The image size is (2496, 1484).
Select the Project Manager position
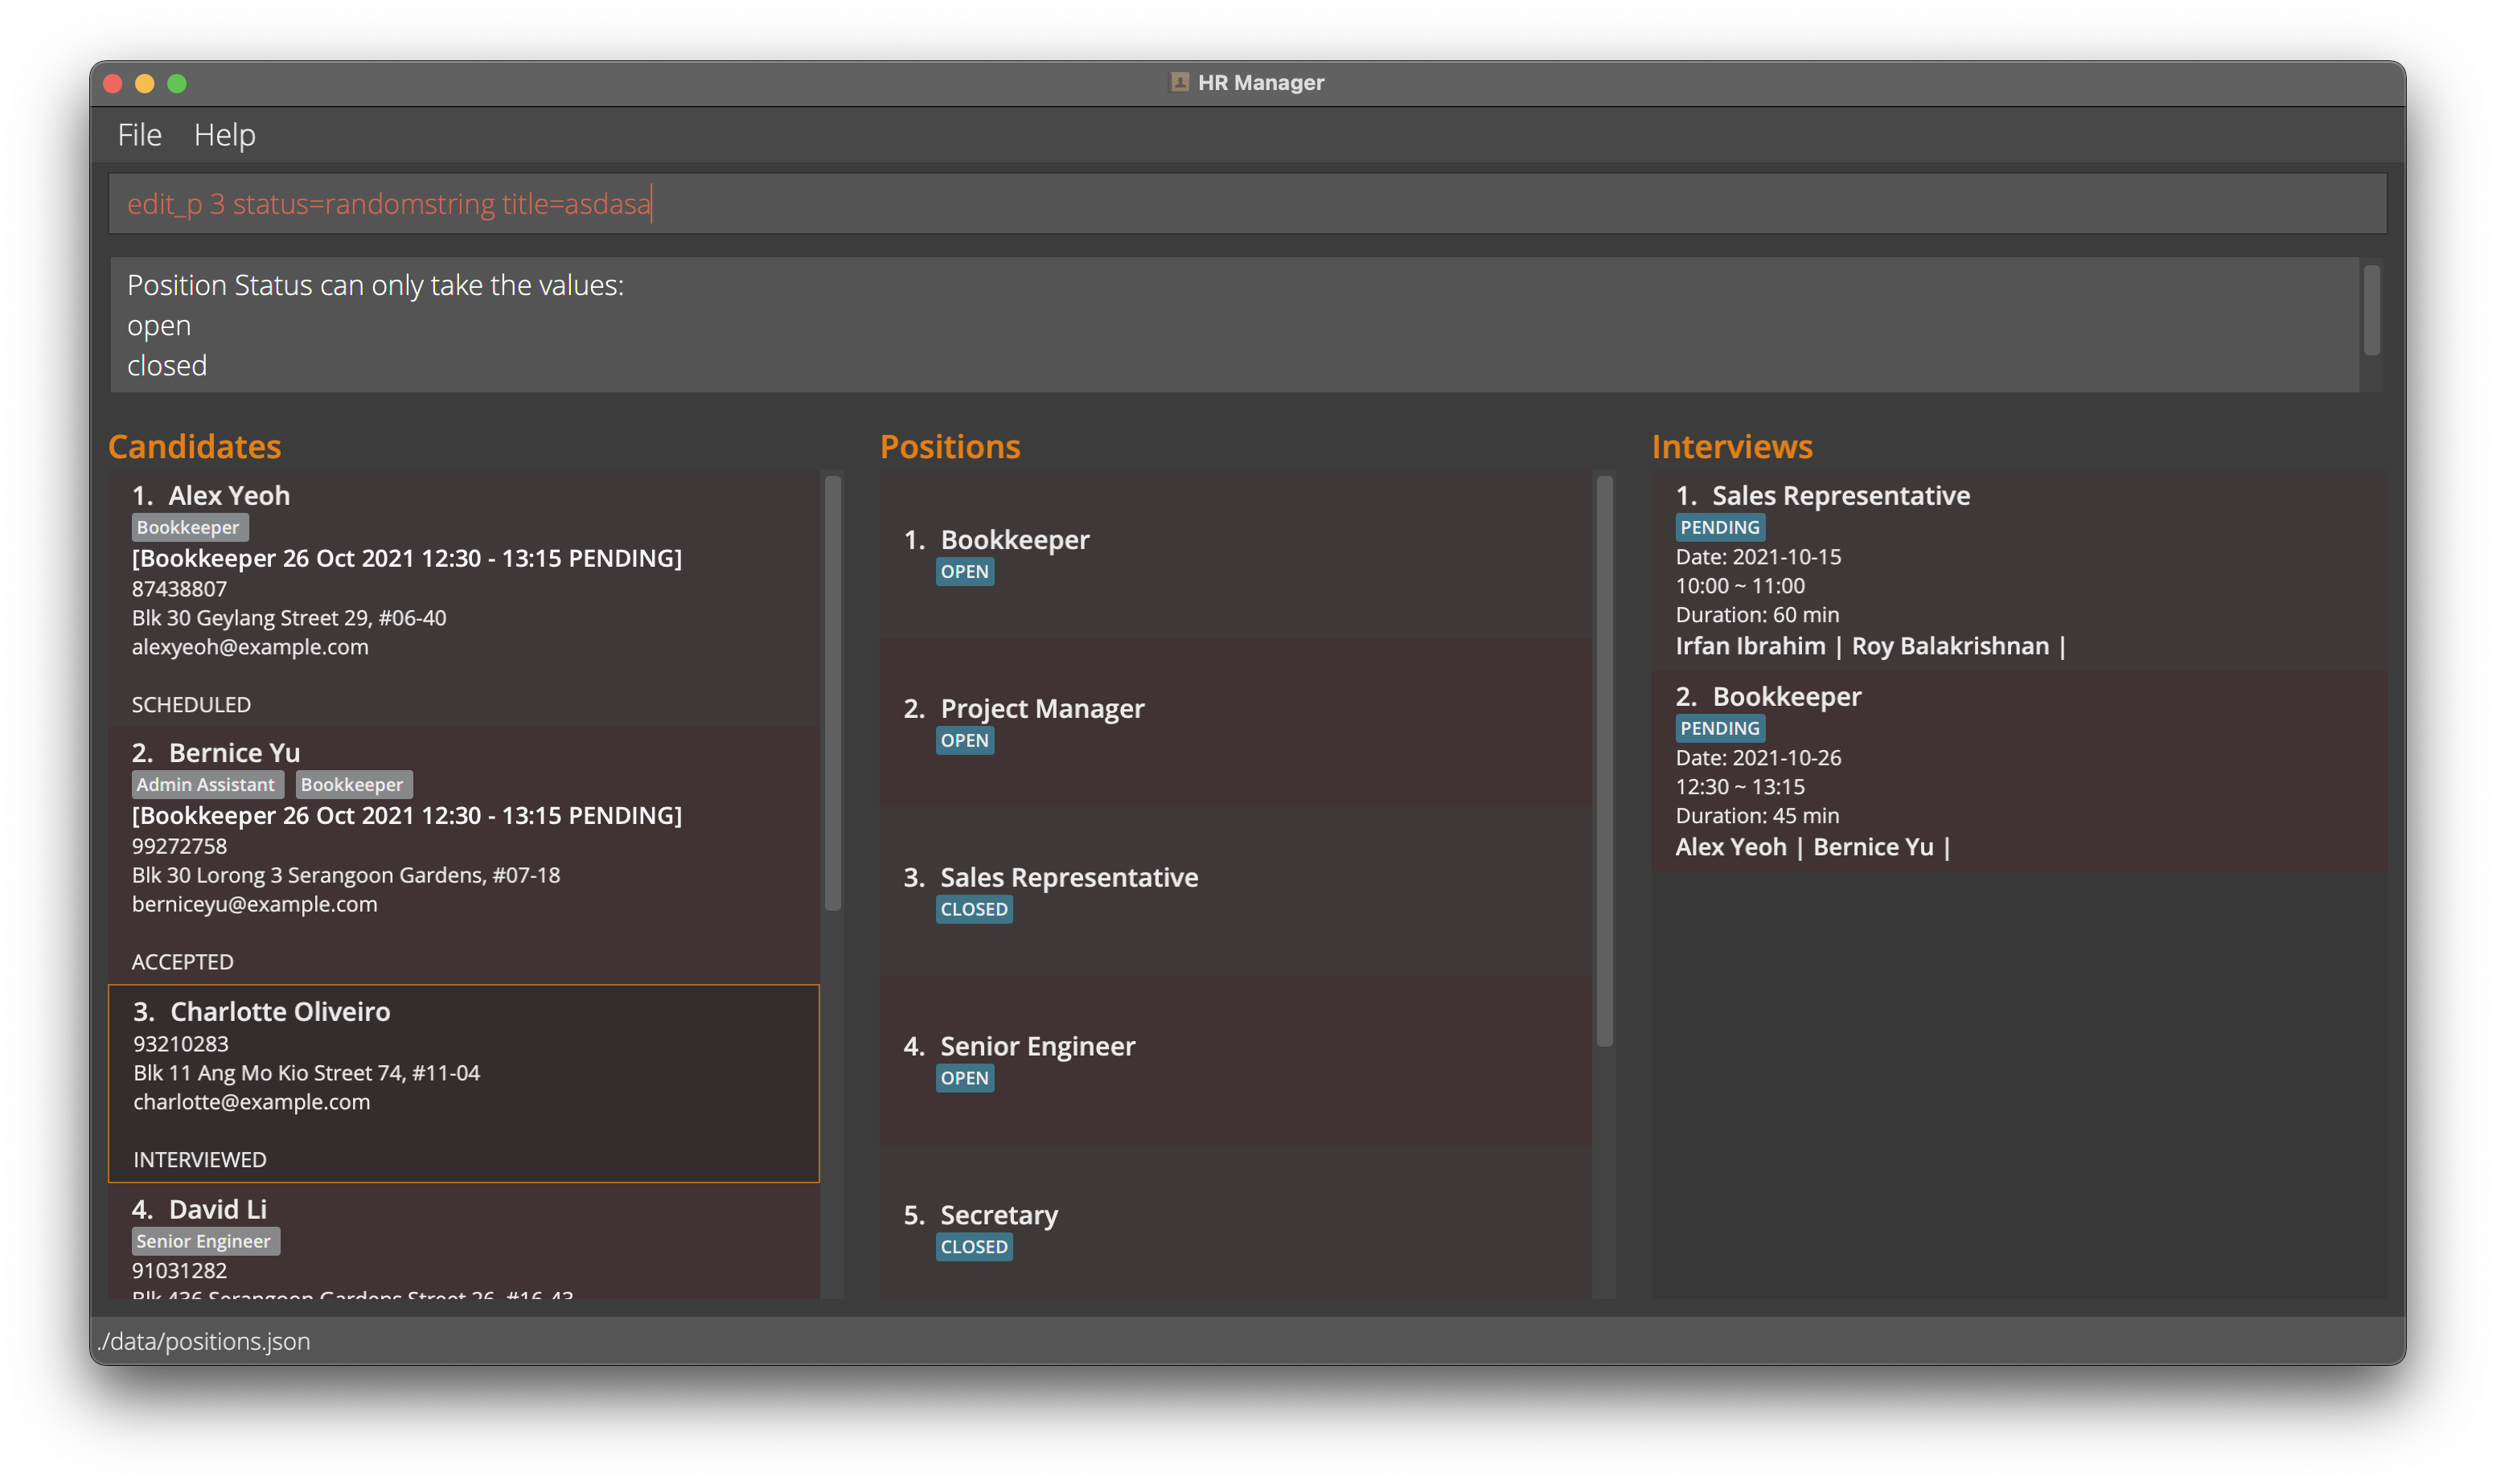(1041, 708)
